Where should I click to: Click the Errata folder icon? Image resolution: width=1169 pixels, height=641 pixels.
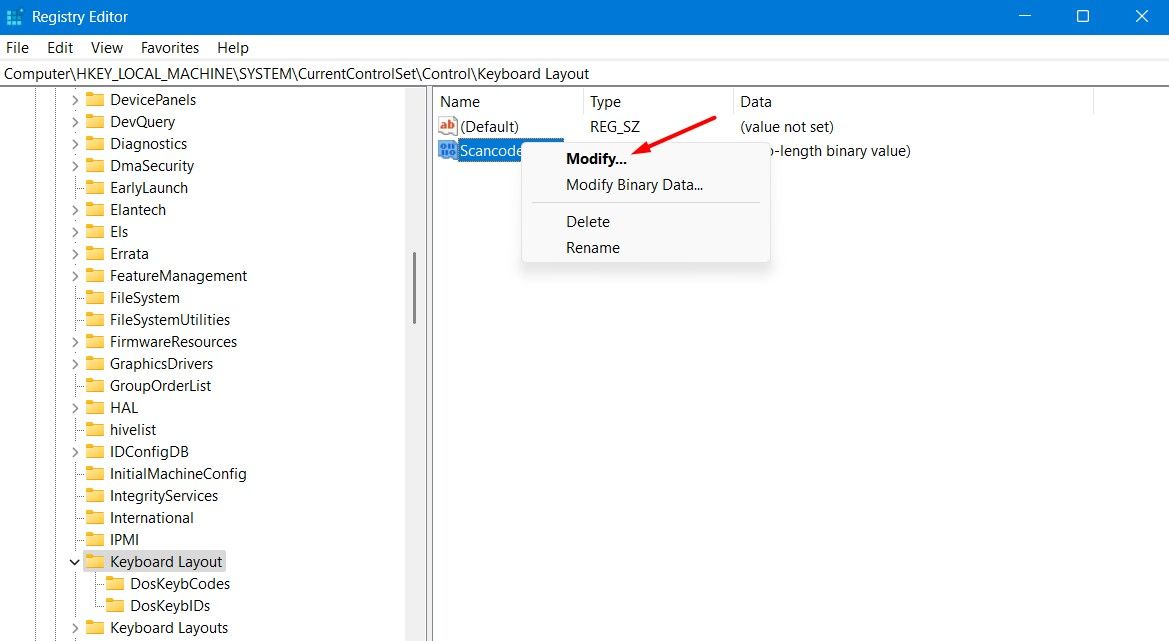[95, 253]
